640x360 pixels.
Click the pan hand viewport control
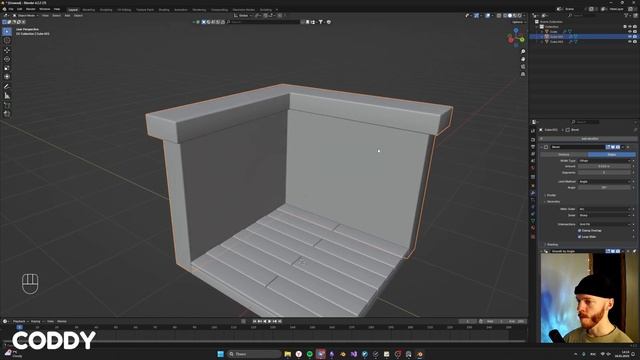coord(523,59)
